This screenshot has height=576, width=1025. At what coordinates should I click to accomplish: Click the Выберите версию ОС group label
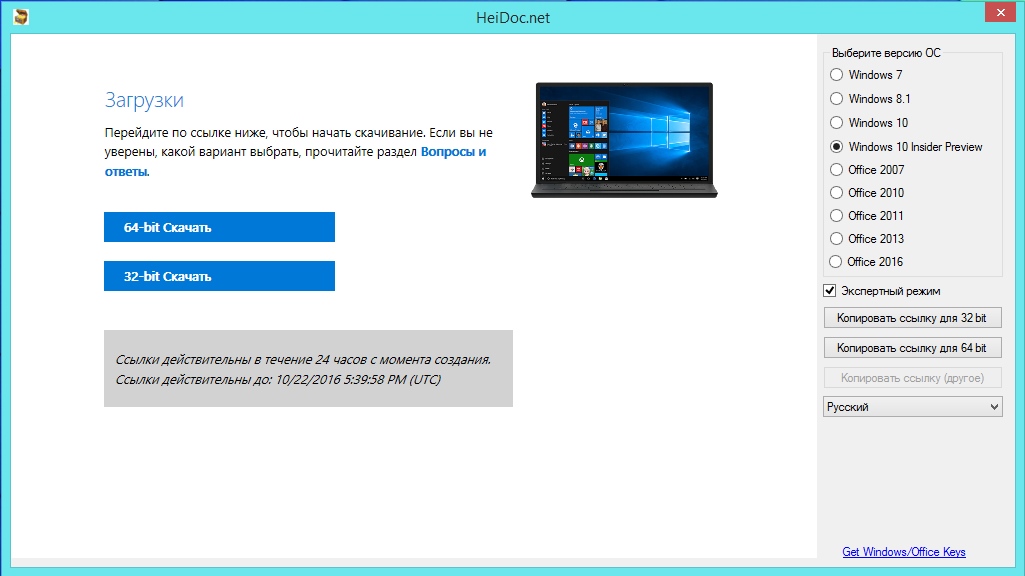coord(886,53)
